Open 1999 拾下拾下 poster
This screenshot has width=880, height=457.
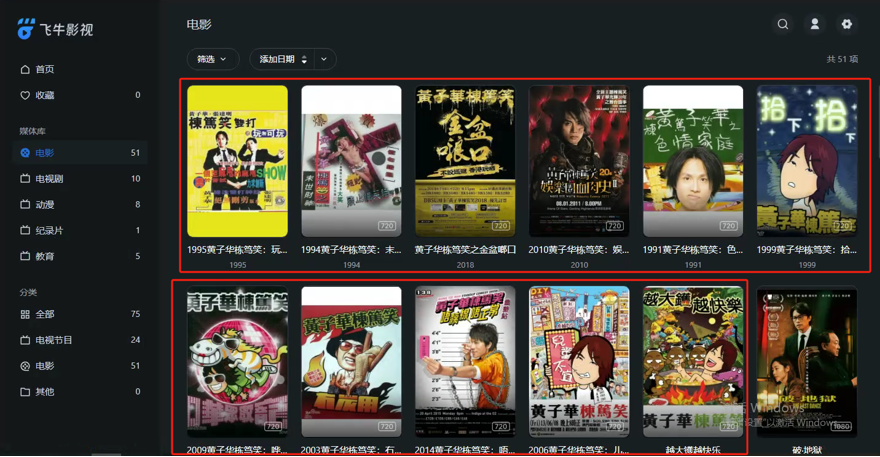[x=807, y=161]
